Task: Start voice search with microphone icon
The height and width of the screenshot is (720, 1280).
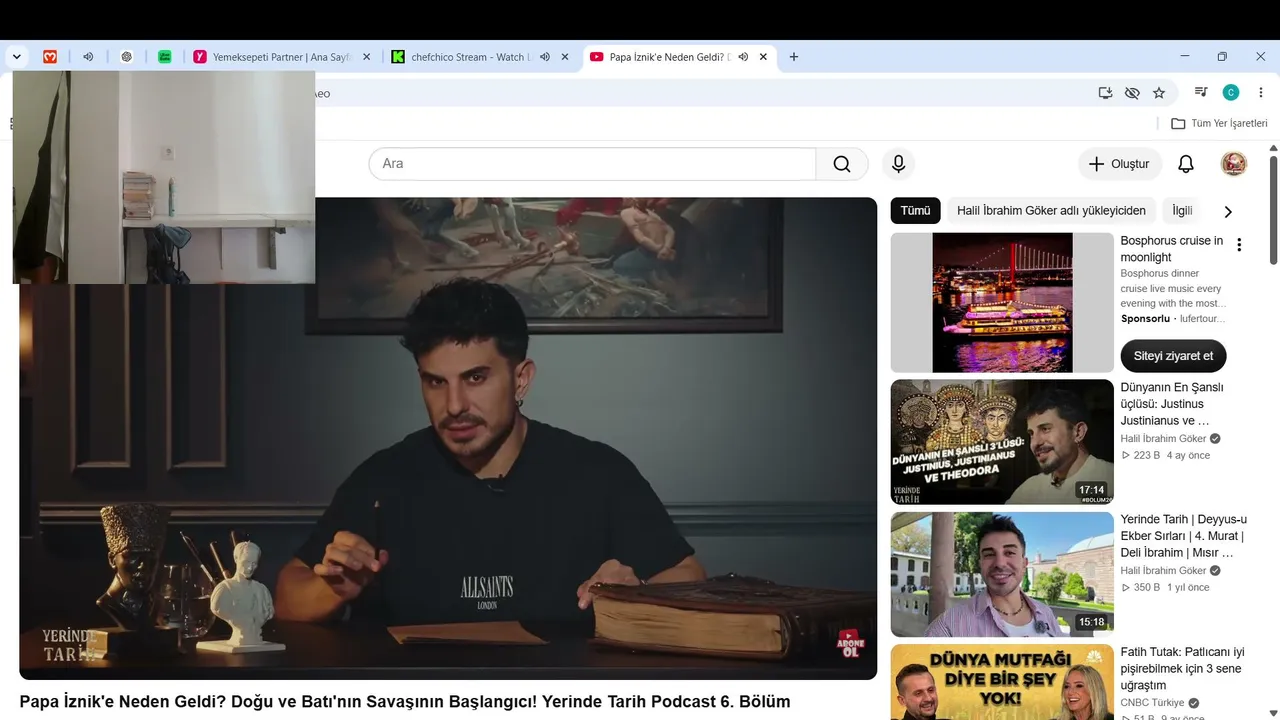Action: tap(898, 164)
